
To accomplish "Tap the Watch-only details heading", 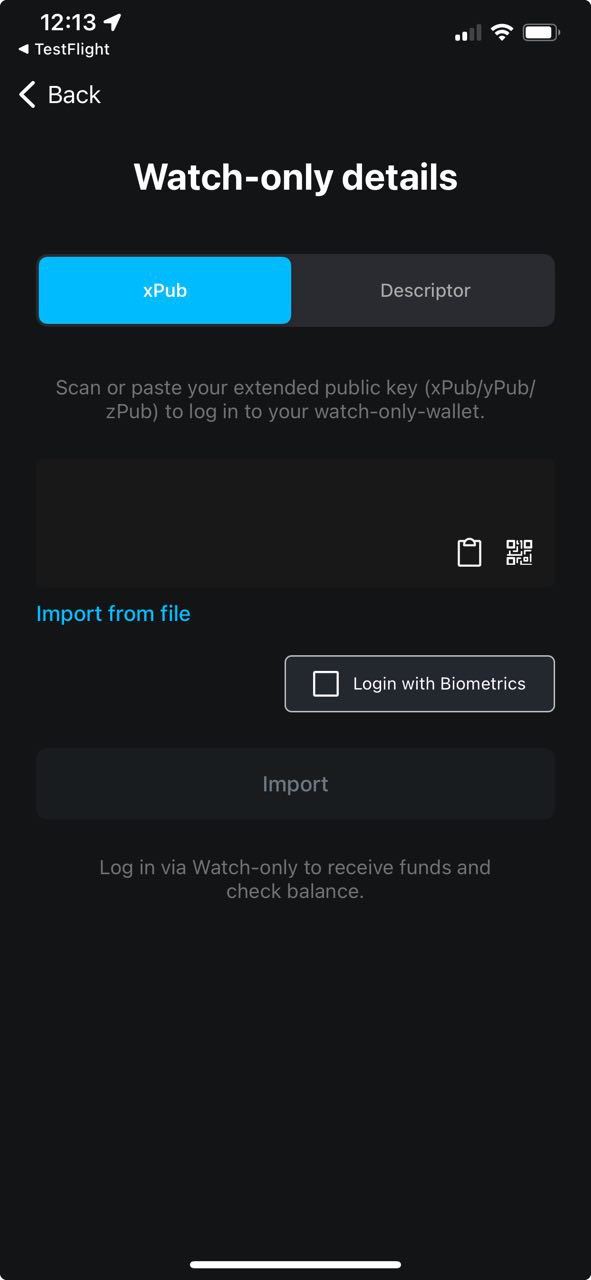I will click(295, 177).
